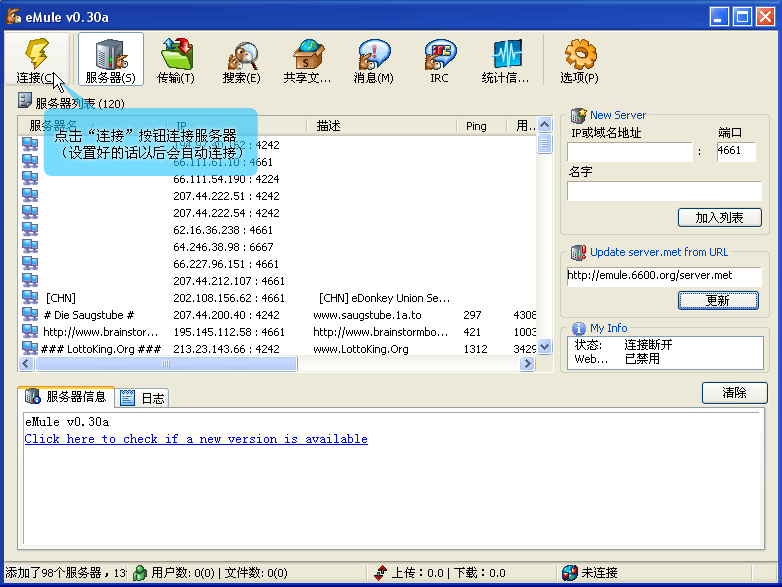Click the 连接 lightning connect icon

[x=37, y=53]
